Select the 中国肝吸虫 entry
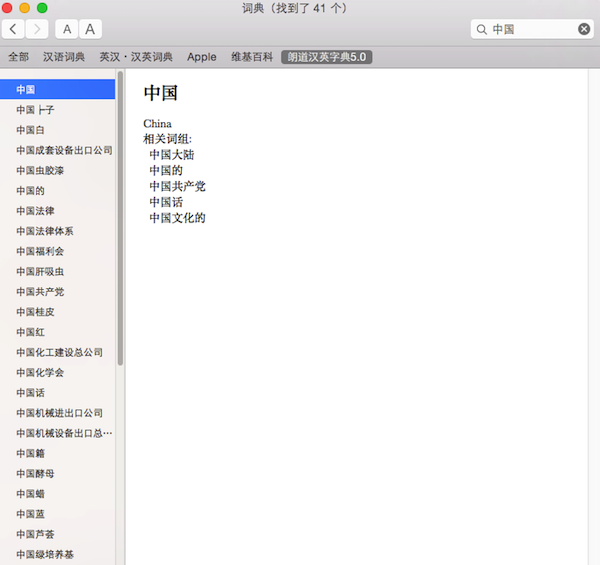 pyautogui.click(x=57, y=272)
